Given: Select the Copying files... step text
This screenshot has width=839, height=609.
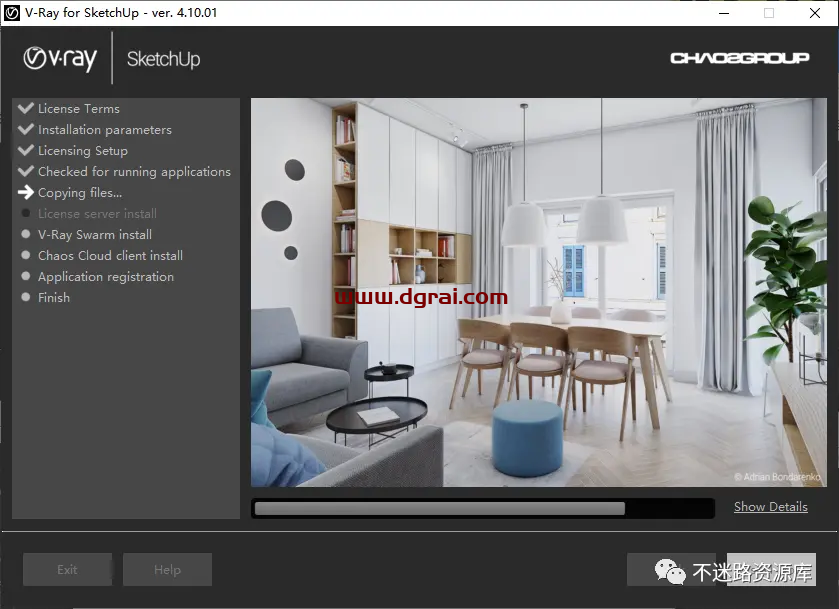Looking at the screenshot, I should coord(80,193).
